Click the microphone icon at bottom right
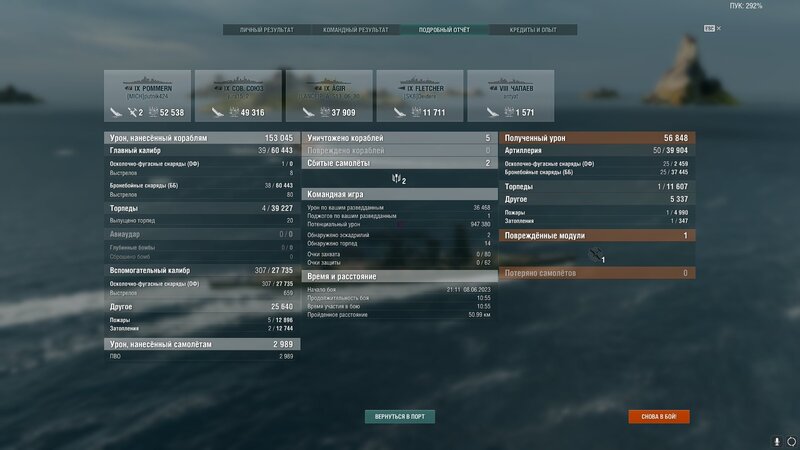This screenshot has width=800, height=450. coord(777,441)
